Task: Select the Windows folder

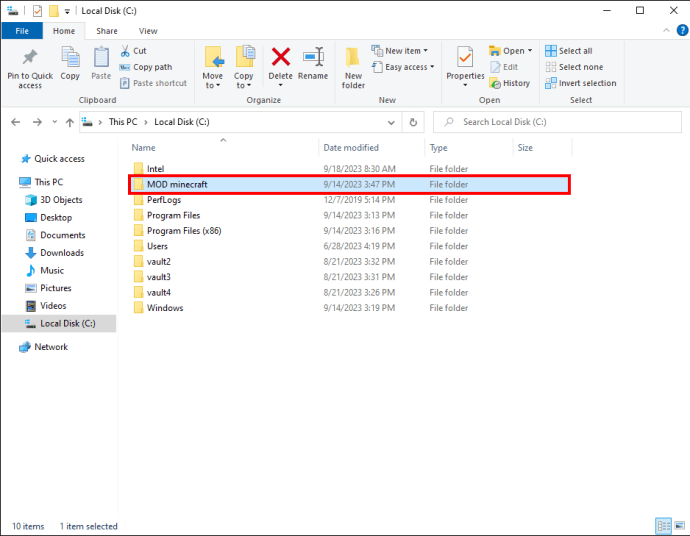Action: pyautogui.click(x=165, y=308)
